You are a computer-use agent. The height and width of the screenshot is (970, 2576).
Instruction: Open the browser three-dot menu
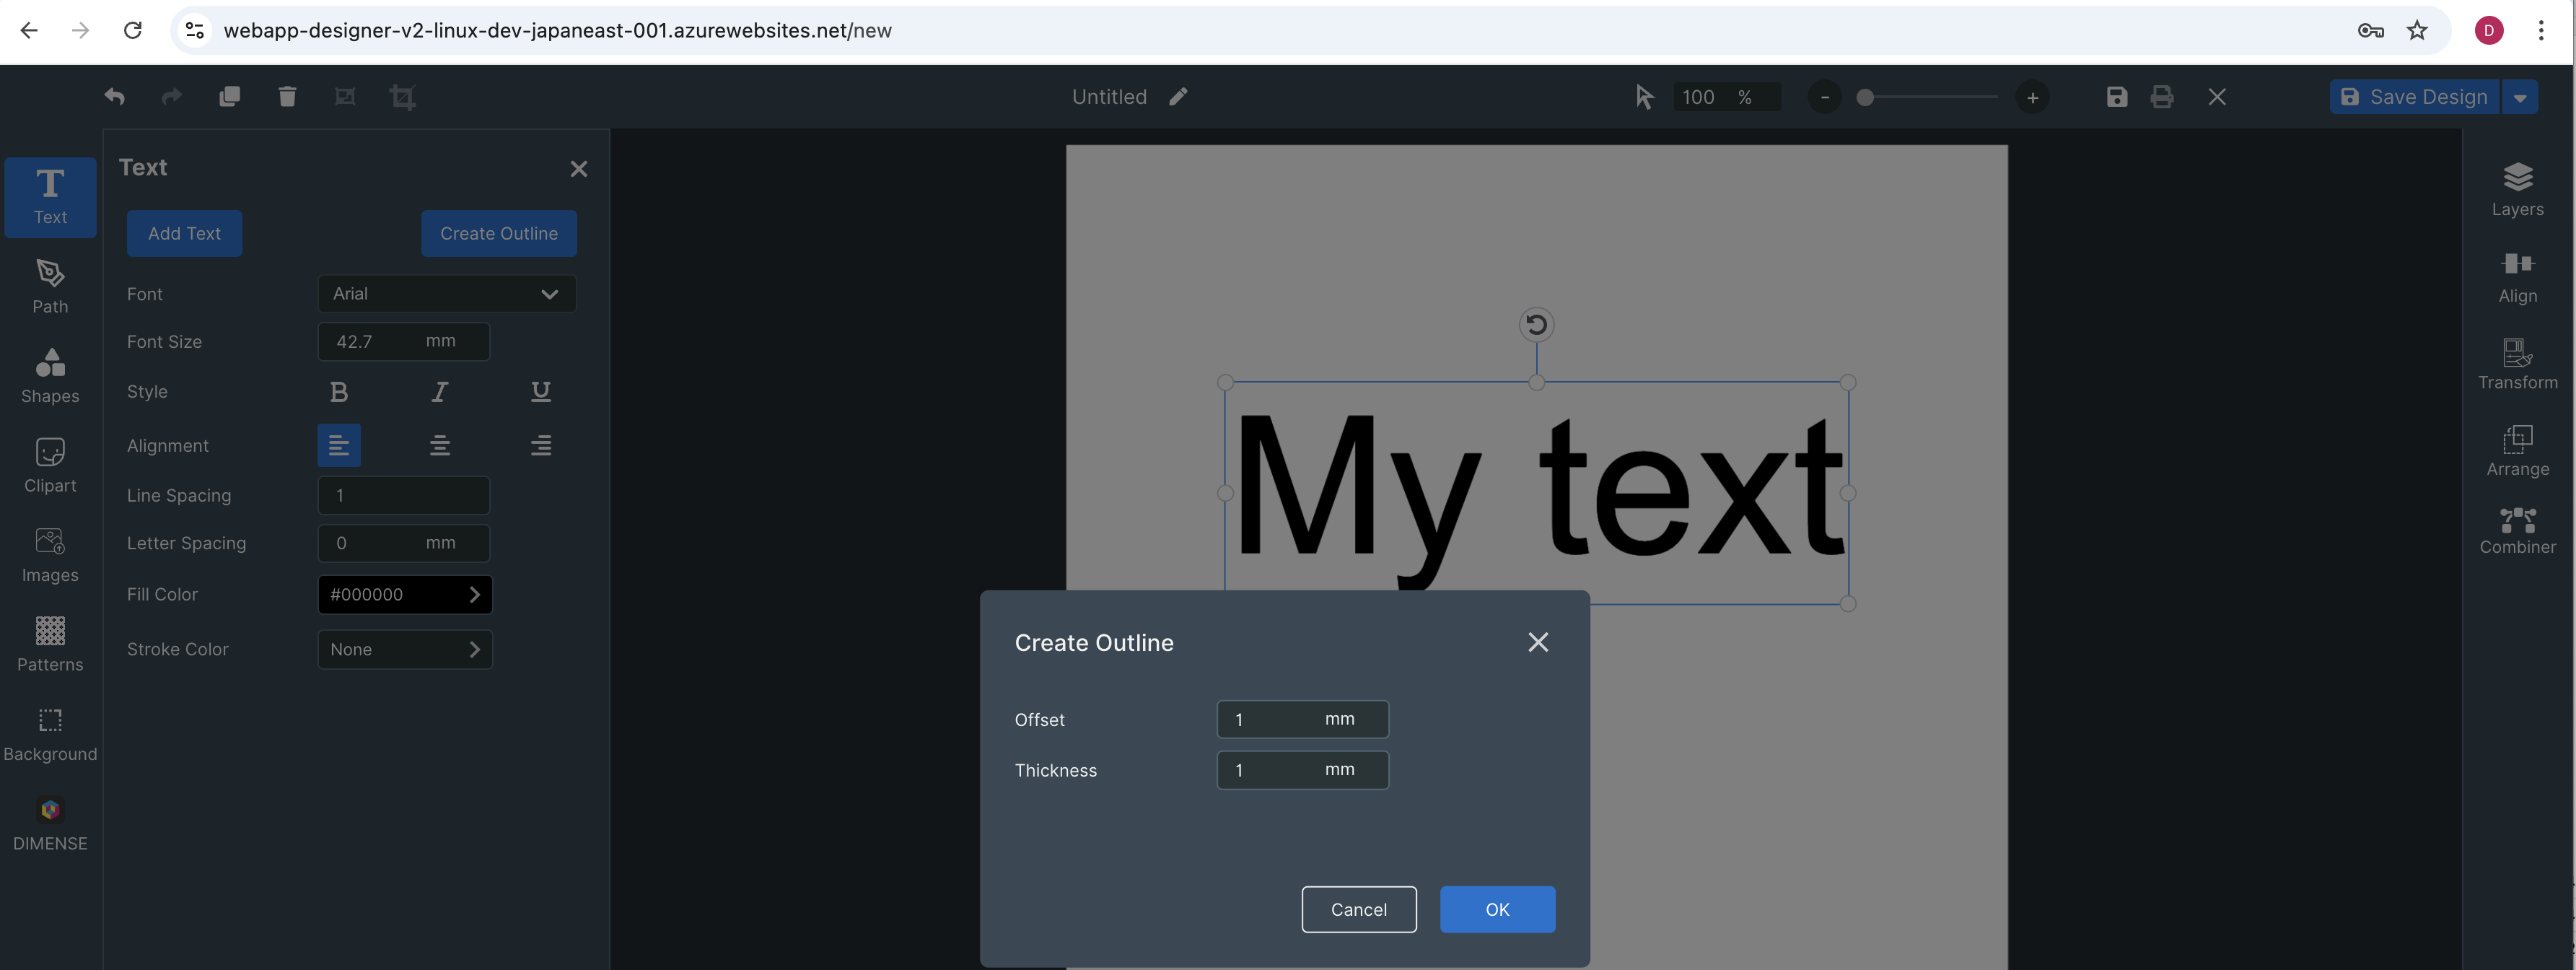point(2540,30)
